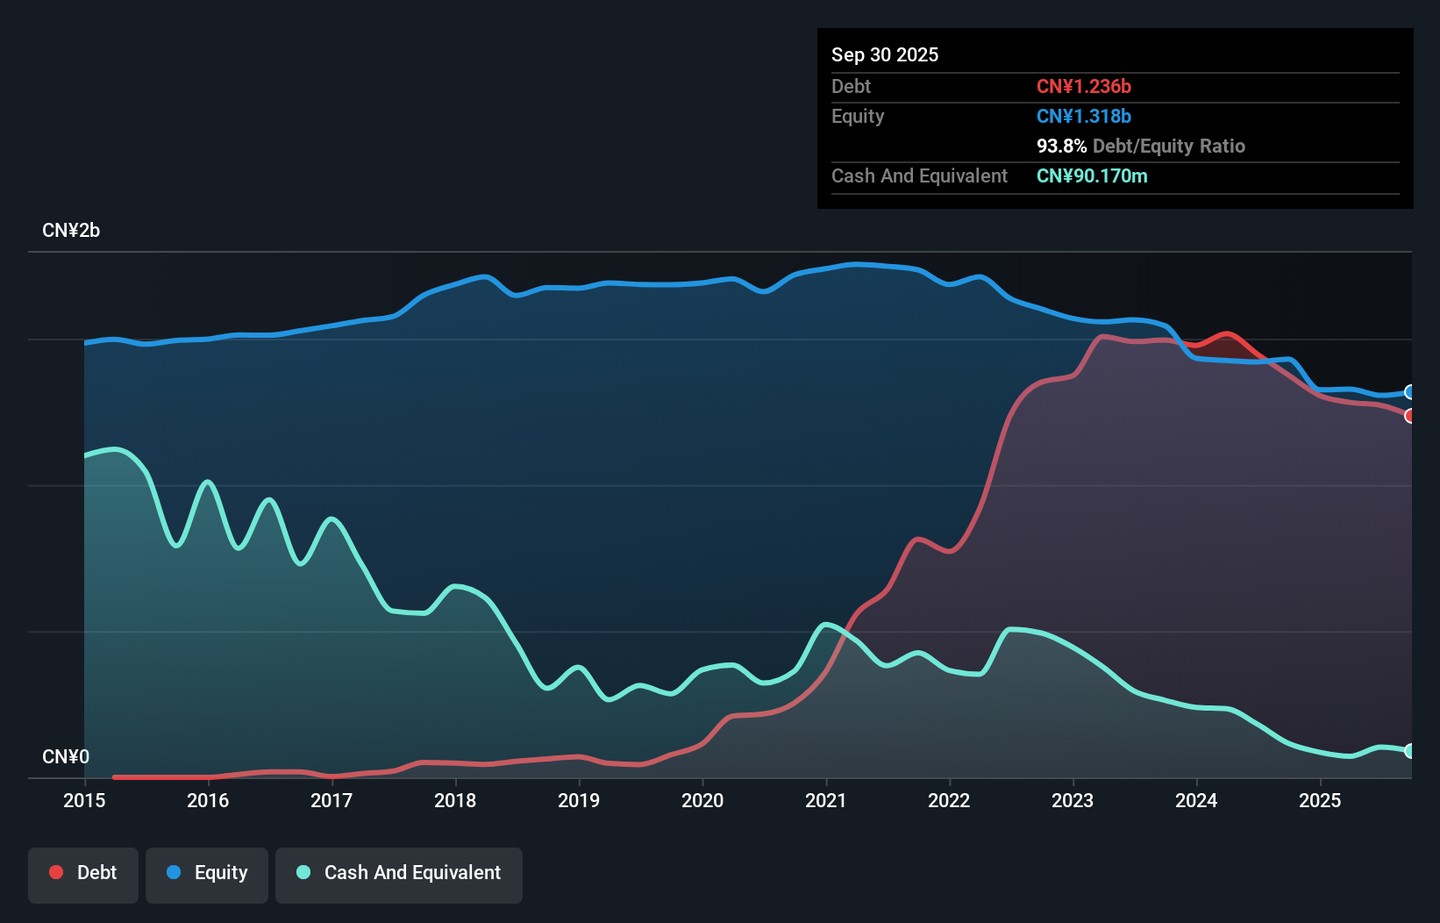
Task: Click the 2021 year axis label
Action: point(826,800)
